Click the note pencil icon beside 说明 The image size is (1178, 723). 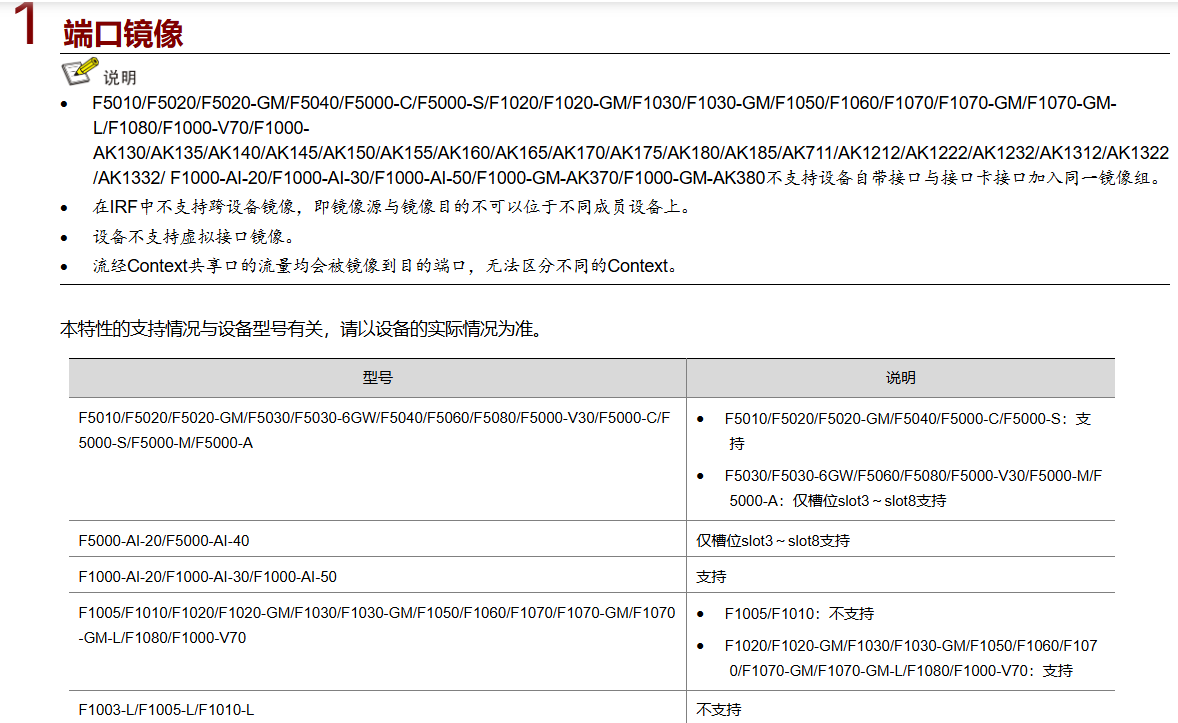(80, 71)
